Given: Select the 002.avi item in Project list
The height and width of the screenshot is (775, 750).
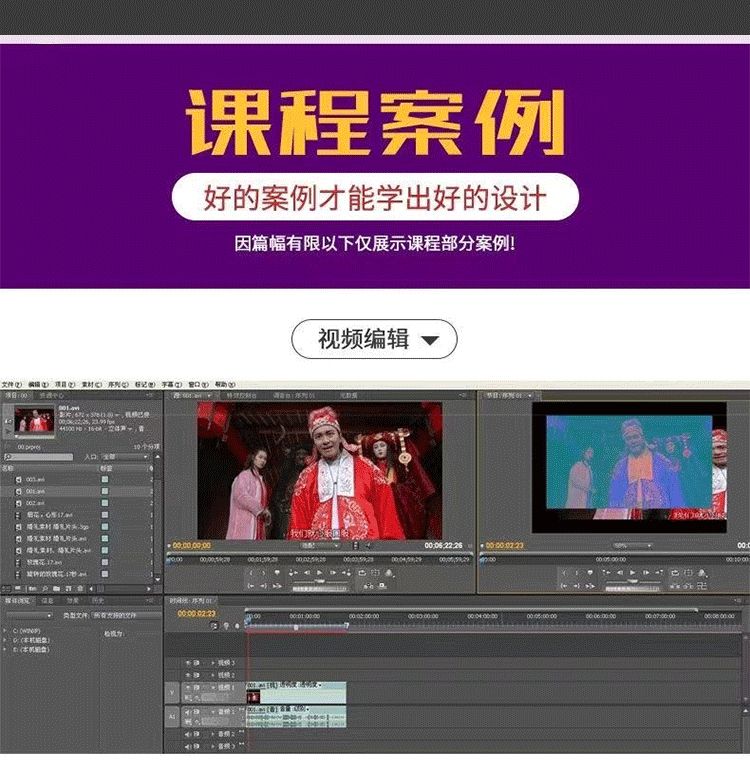Looking at the screenshot, I should (x=36, y=503).
